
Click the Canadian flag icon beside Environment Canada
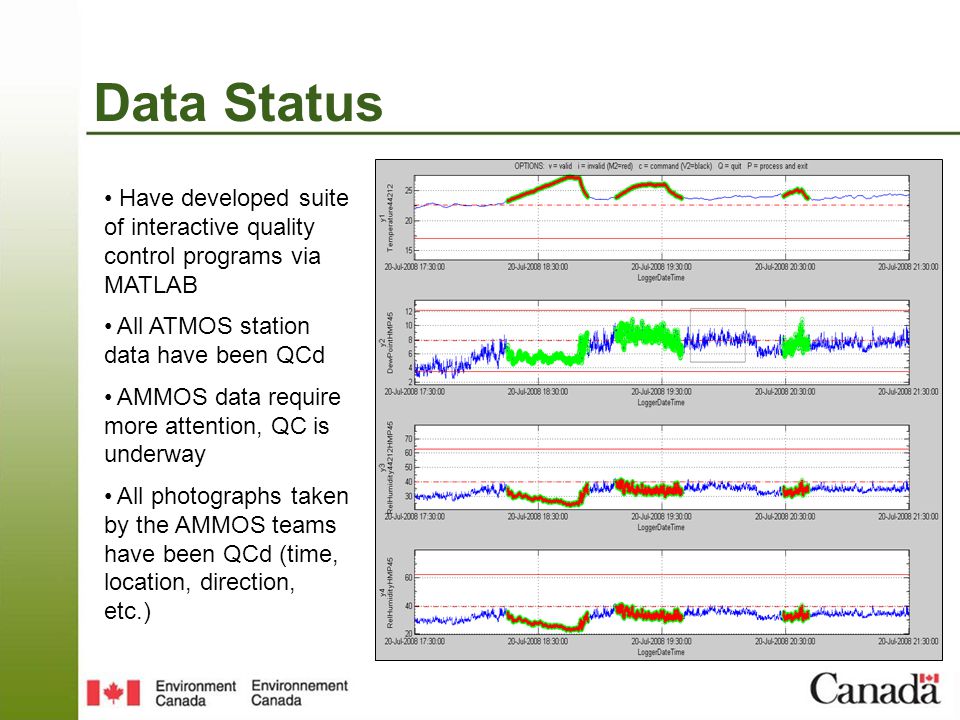click(x=113, y=693)
